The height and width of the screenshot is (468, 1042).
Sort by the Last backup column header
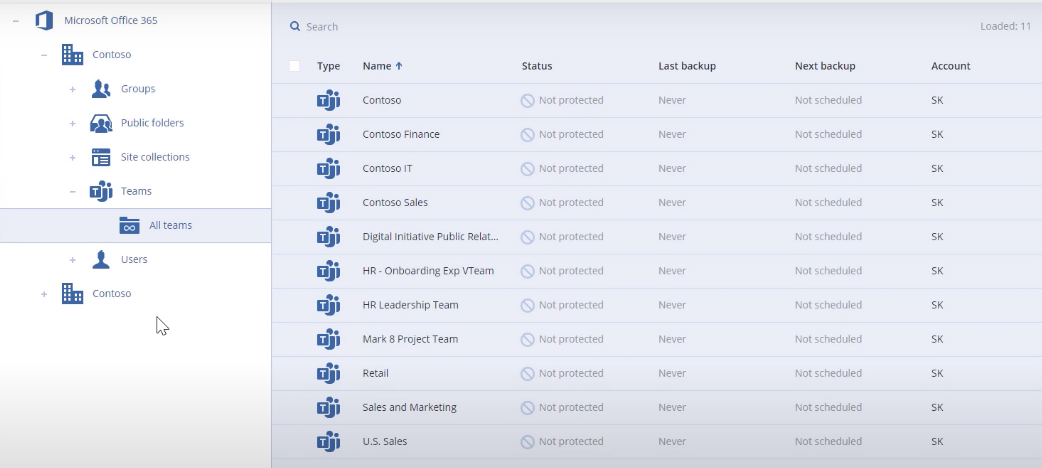click(687, 66)
